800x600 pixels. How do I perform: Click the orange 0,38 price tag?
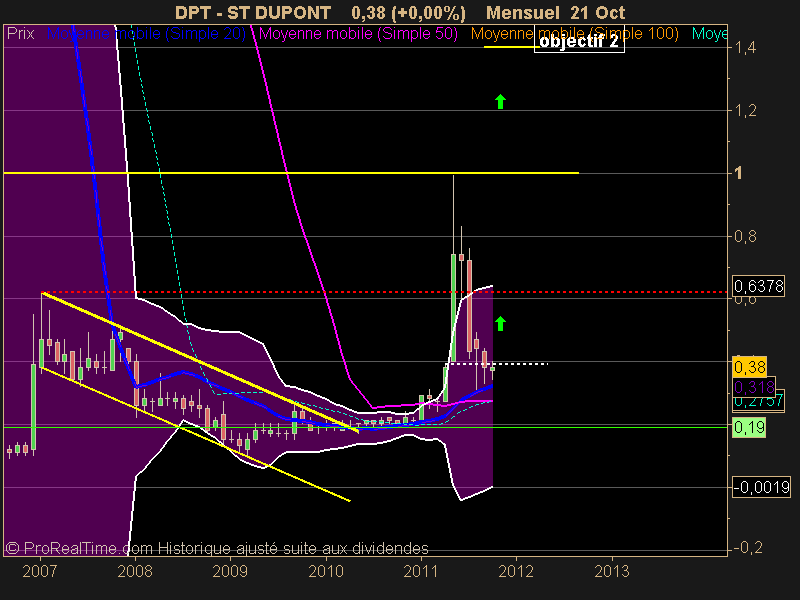749,366
